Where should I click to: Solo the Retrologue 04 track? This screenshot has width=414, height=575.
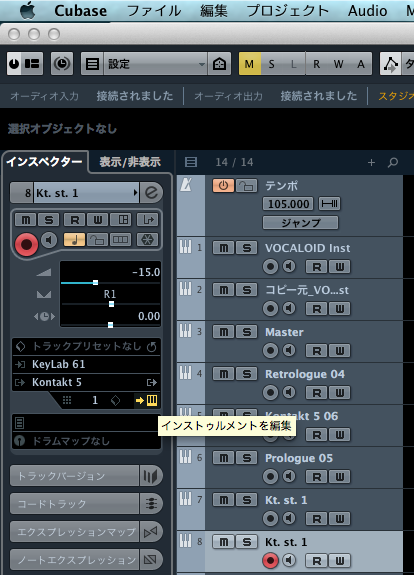tap(246, 374)
